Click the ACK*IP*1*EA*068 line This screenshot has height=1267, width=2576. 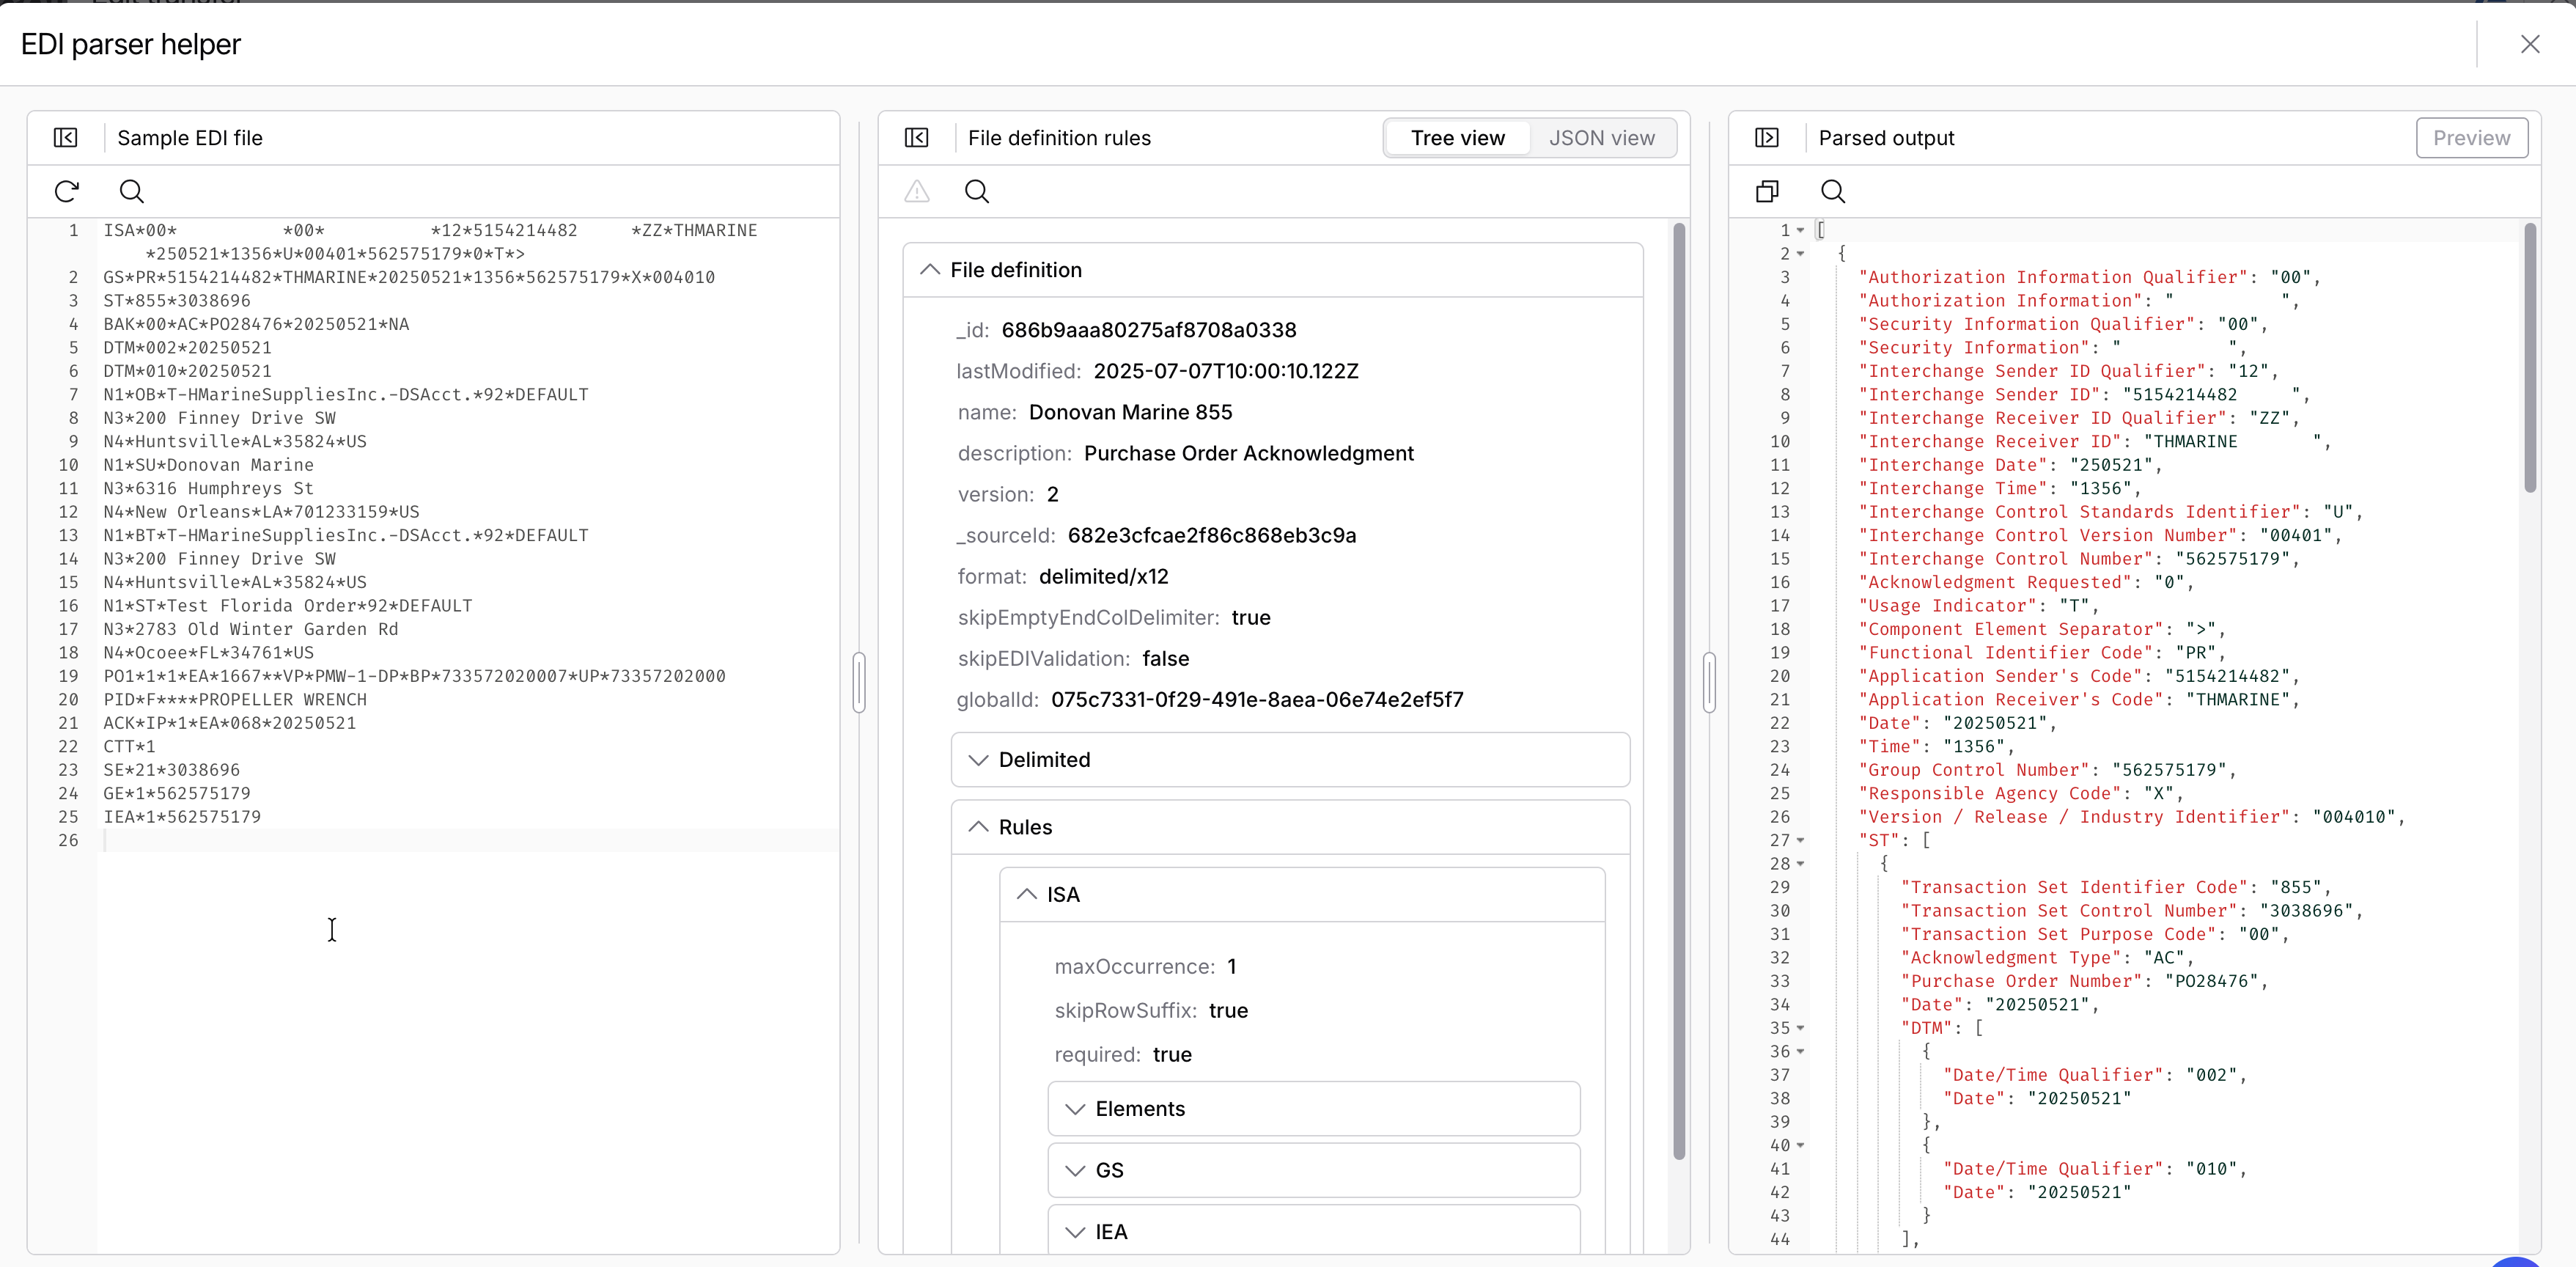pyautogui.click(x=229, y=724)
